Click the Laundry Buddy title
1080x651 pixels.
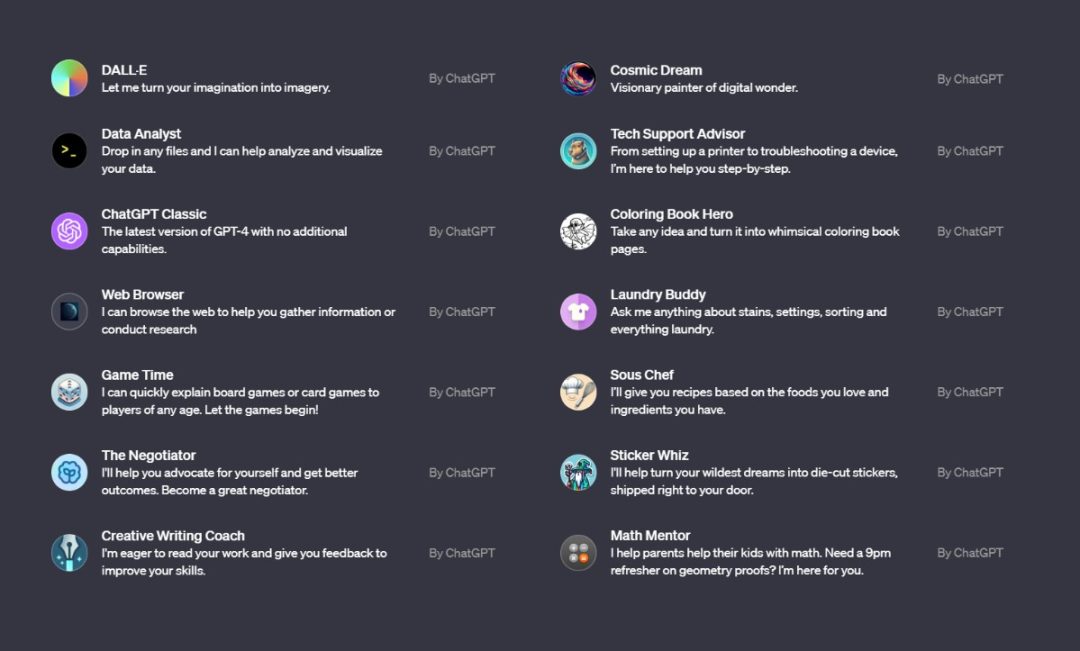pos(658,295)
